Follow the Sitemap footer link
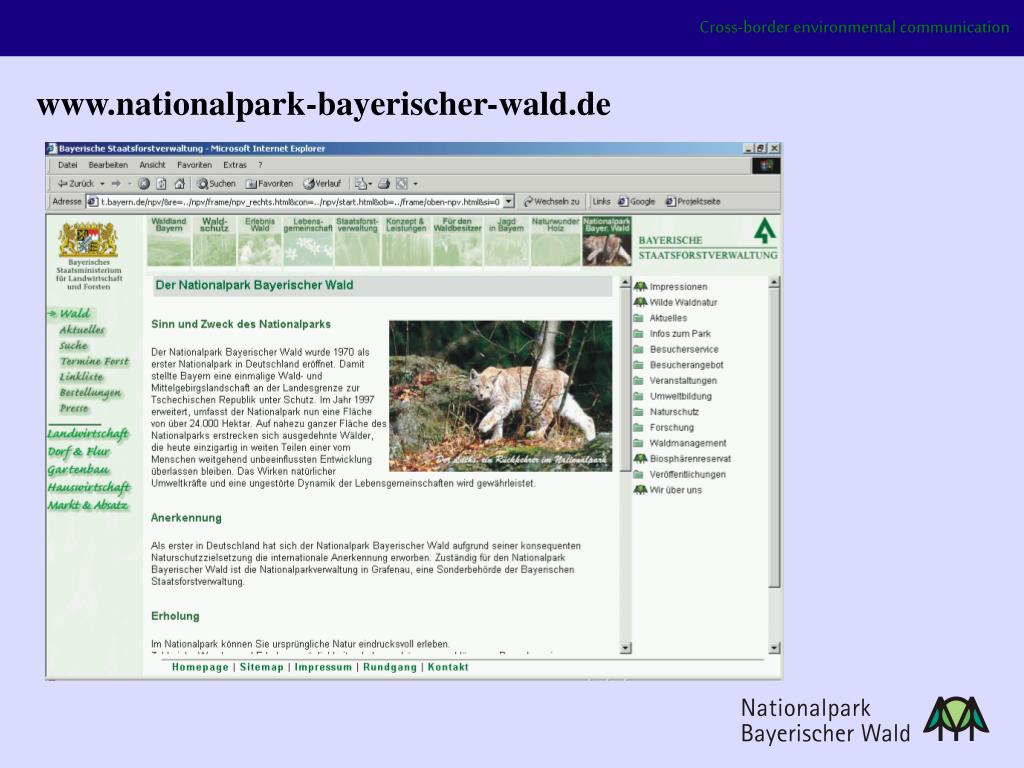The height and width of the screenshot is (768, 1024). (x=262, y=667)
